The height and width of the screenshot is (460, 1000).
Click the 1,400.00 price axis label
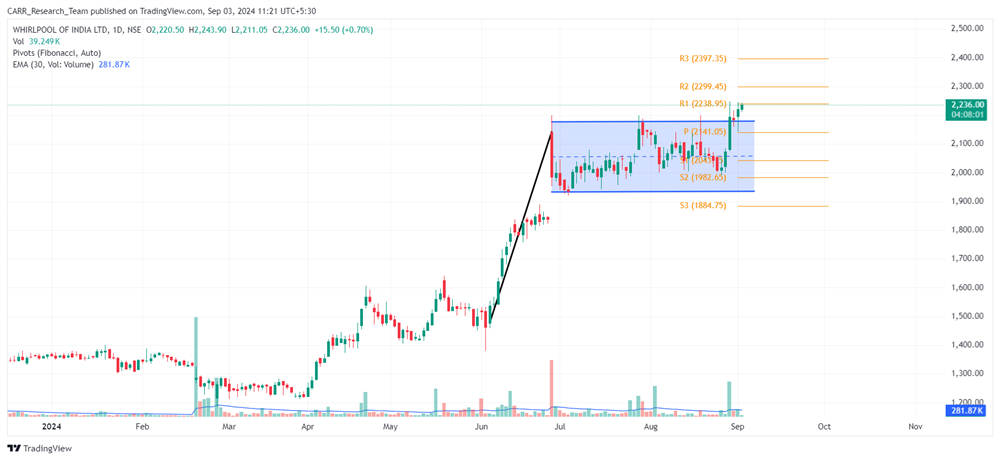click(x=969, y=345)
